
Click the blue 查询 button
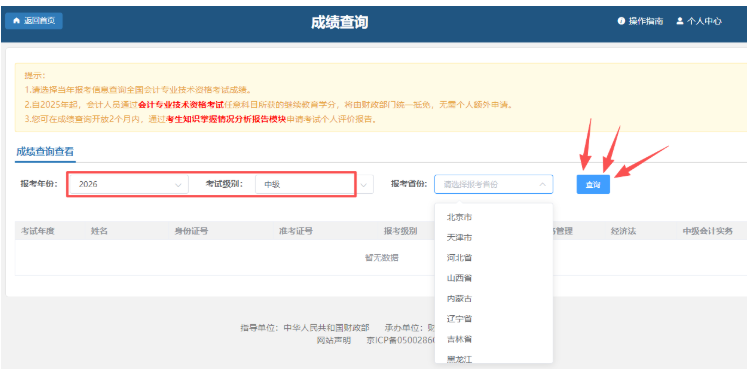[x=593, y=185]
